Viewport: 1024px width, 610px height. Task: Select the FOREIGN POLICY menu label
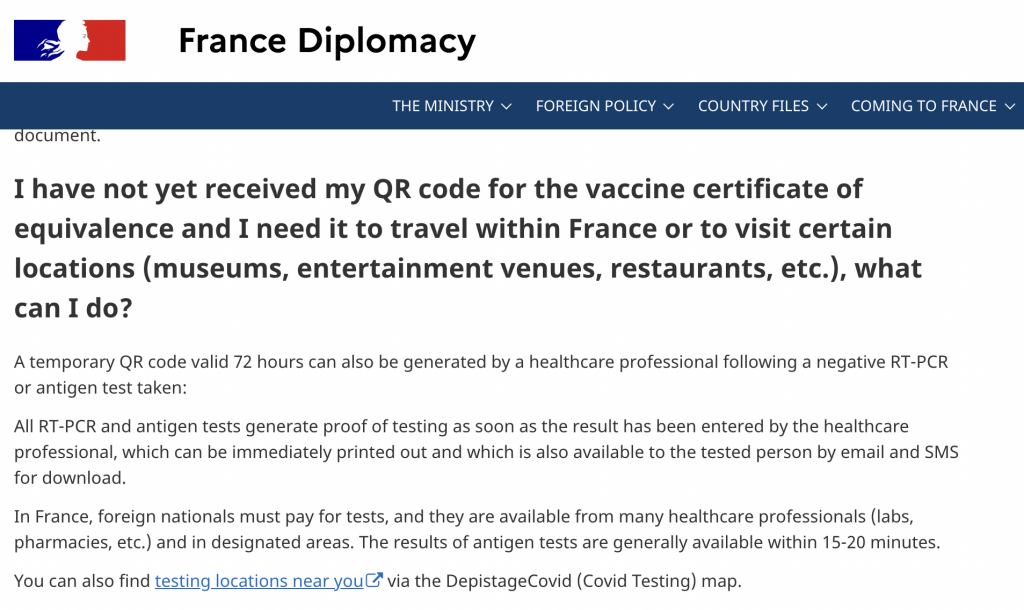coord(596,106)
